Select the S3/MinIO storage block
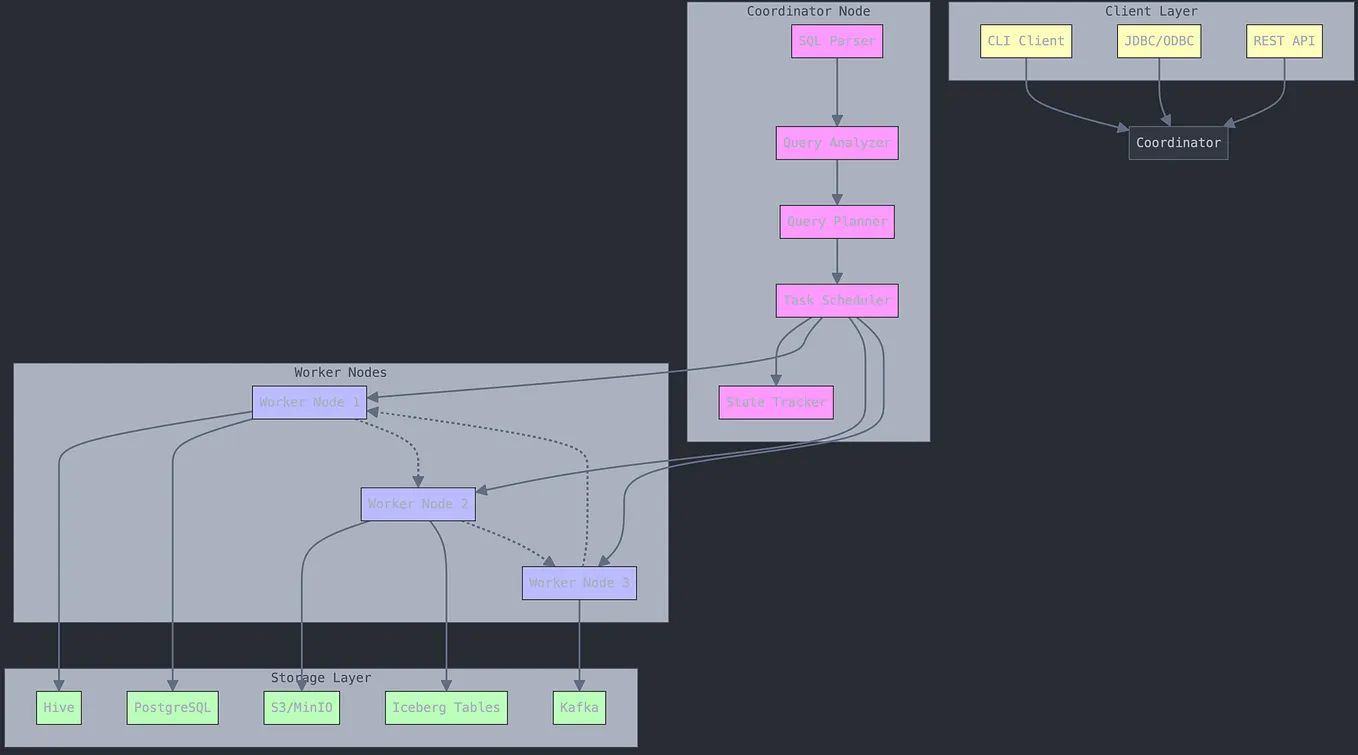 pos(301,707)
